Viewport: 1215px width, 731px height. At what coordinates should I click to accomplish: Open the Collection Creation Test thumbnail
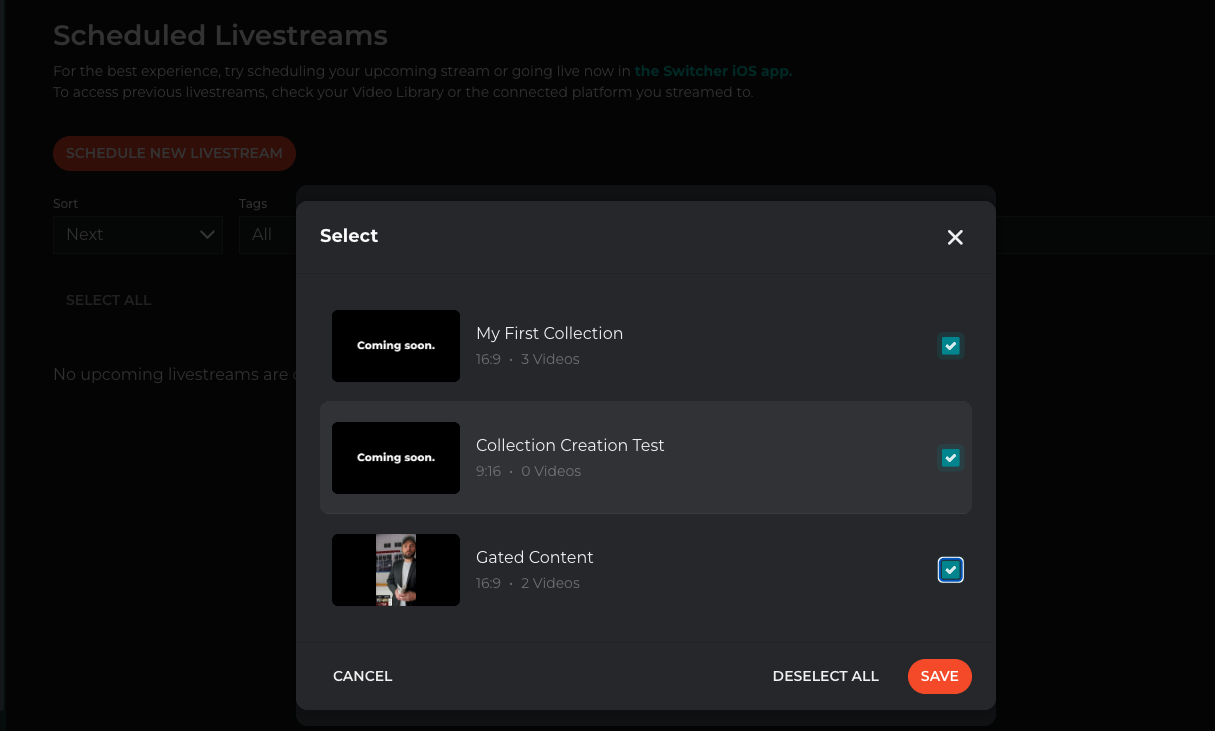[x=396, y=458]
